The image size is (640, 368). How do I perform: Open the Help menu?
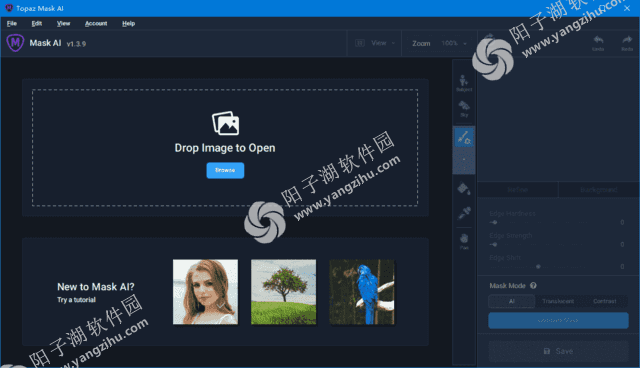click(128, 23)
